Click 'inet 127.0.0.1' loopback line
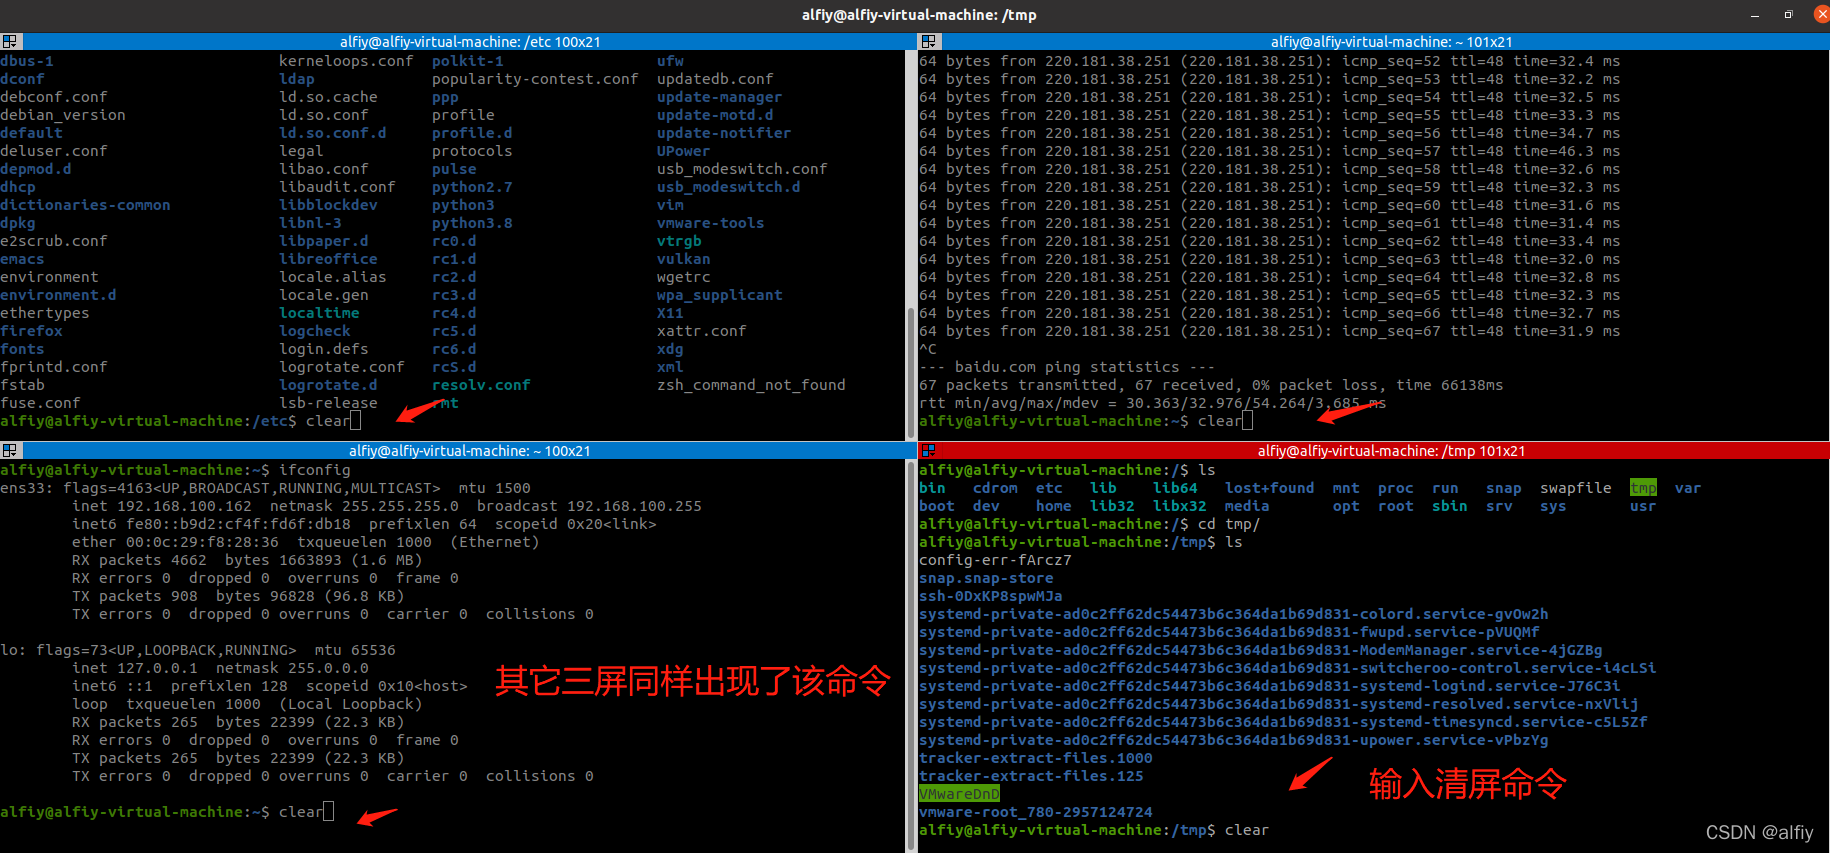Screen dimensions: 1830x853 click(220, 668)
